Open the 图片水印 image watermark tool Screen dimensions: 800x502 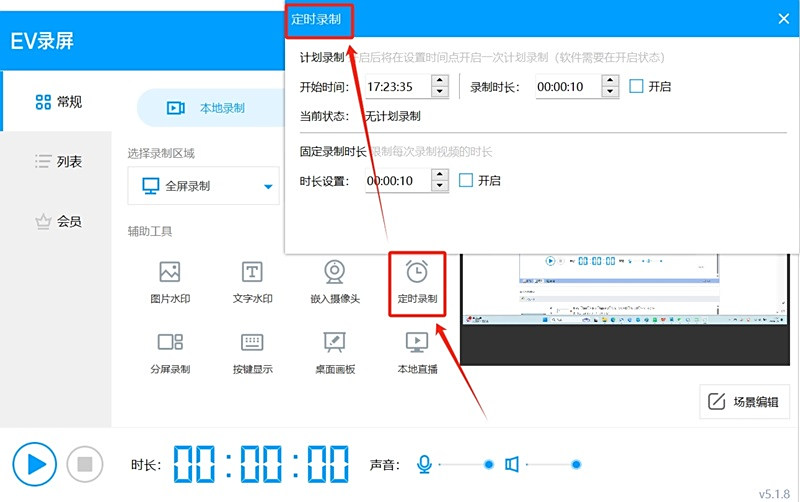[170, 282]
